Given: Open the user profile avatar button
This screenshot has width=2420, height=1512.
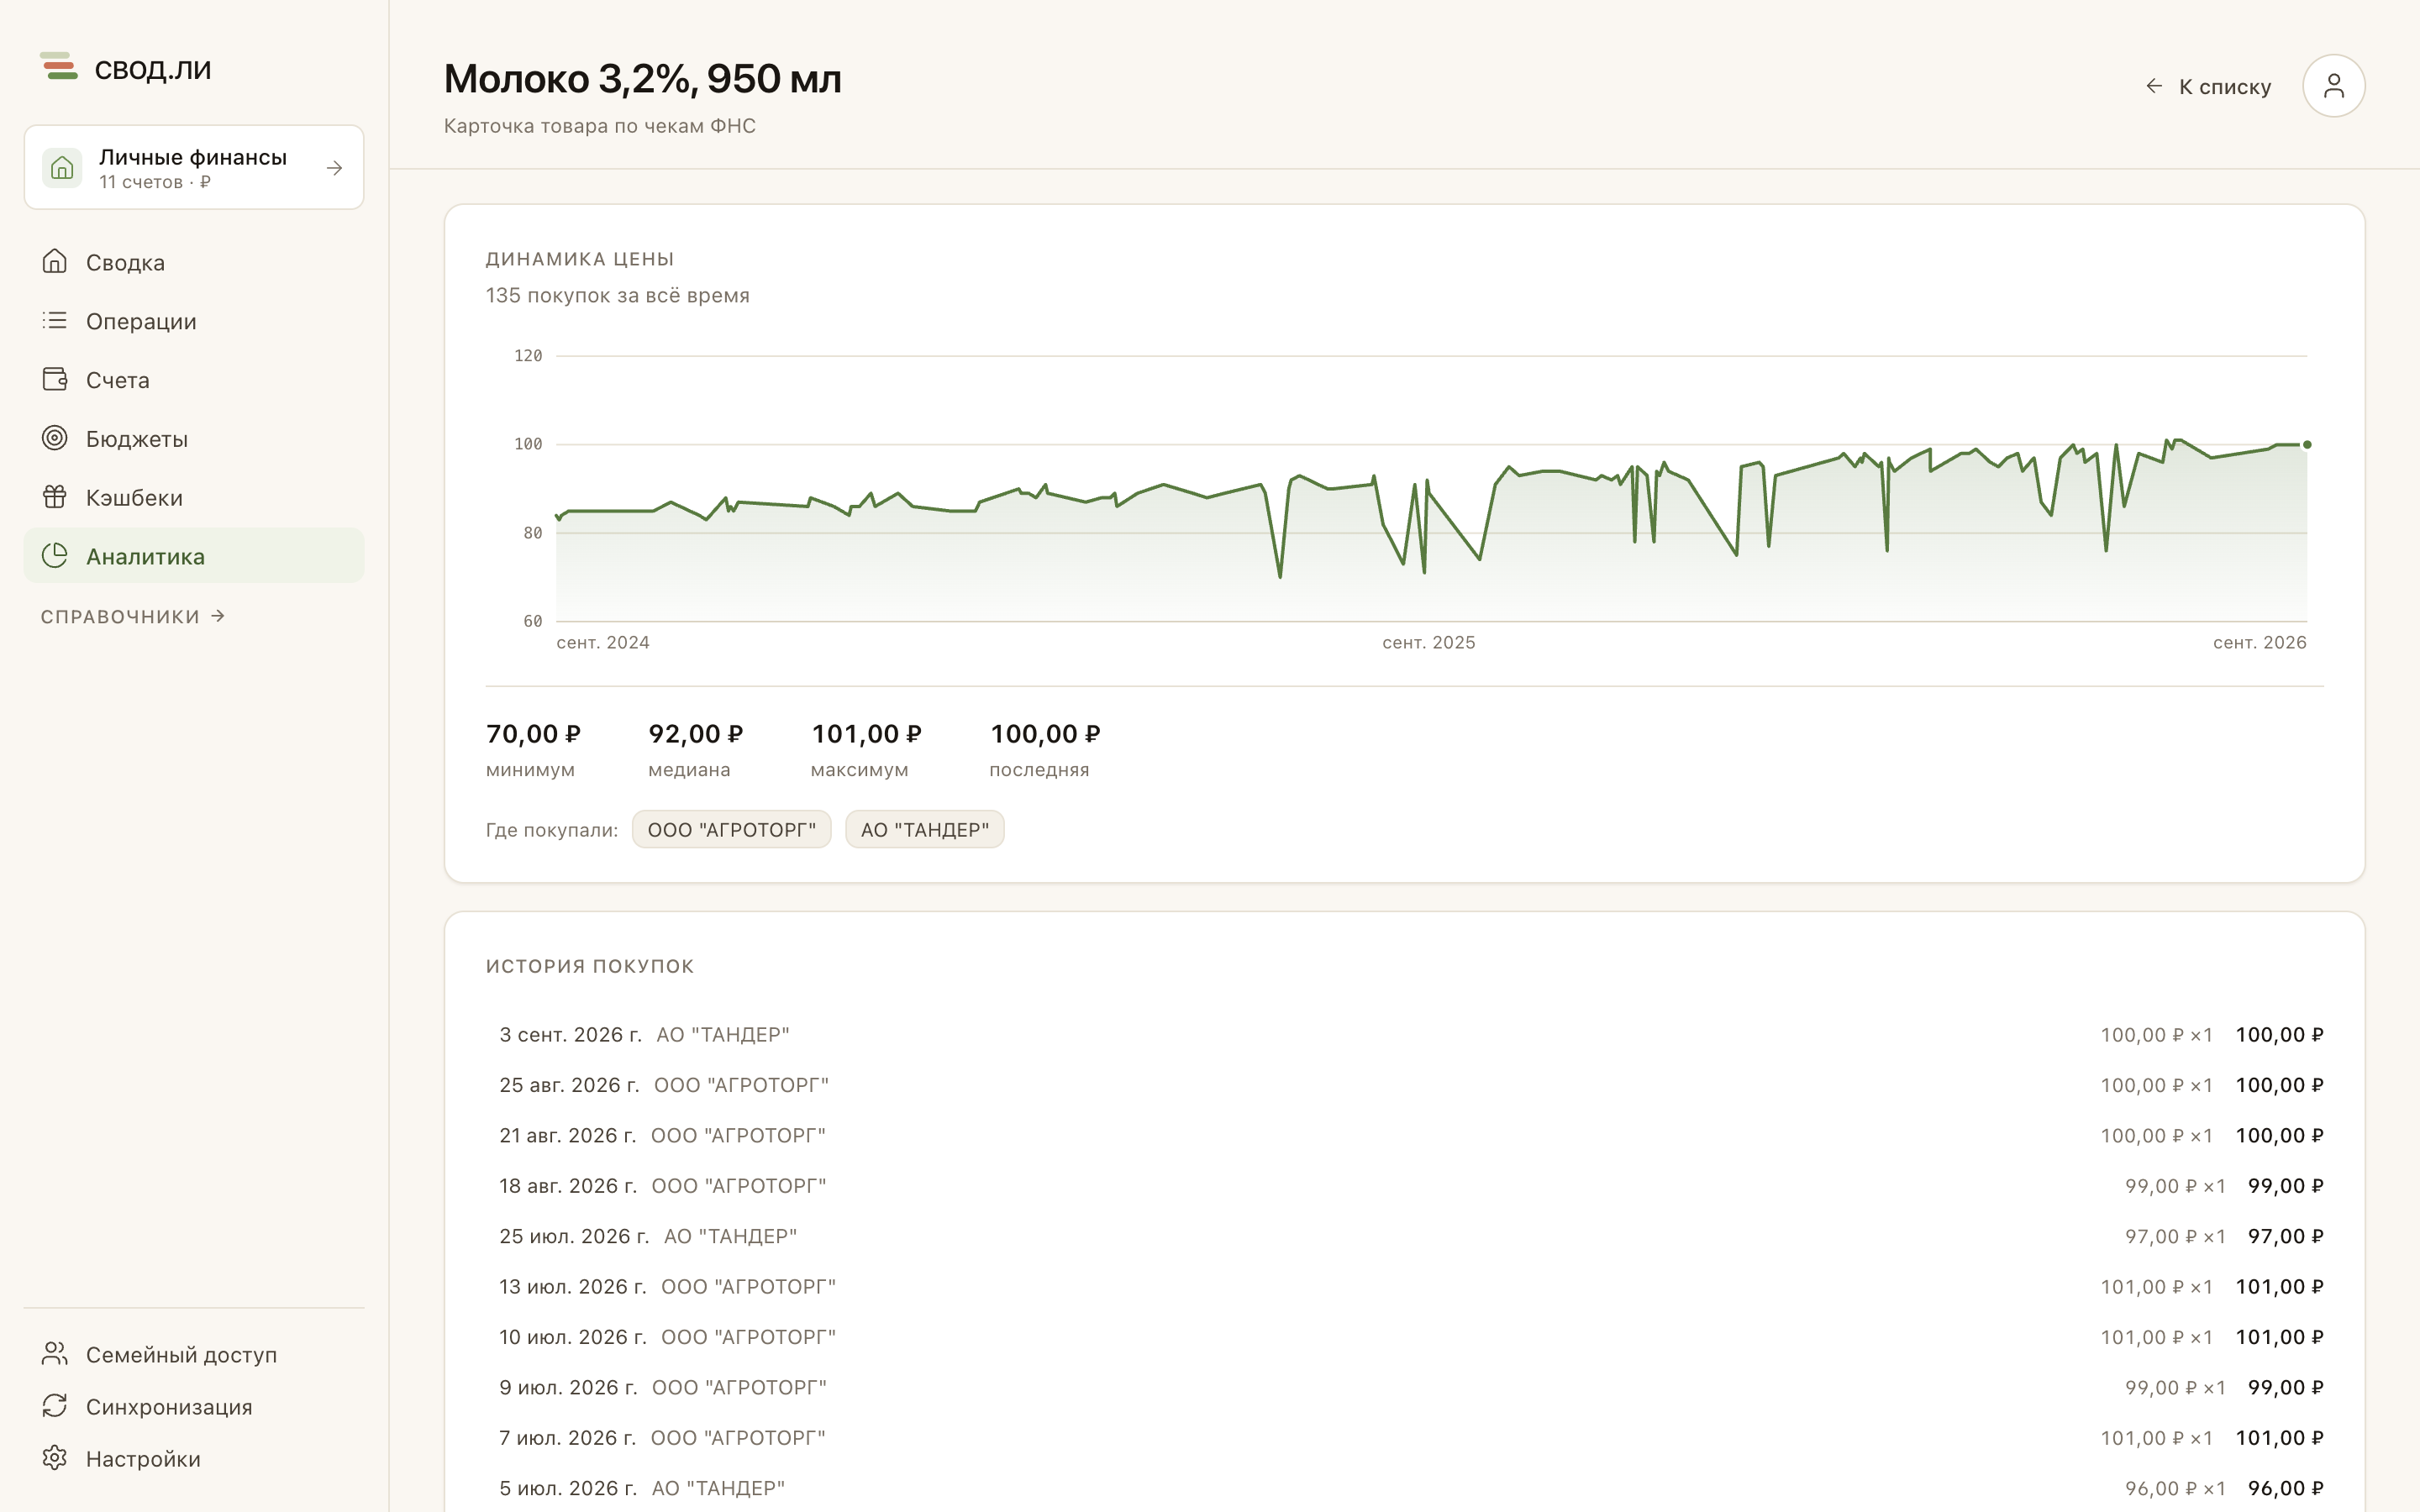Looking at the screenshot, I should [x=2333, y=86].
